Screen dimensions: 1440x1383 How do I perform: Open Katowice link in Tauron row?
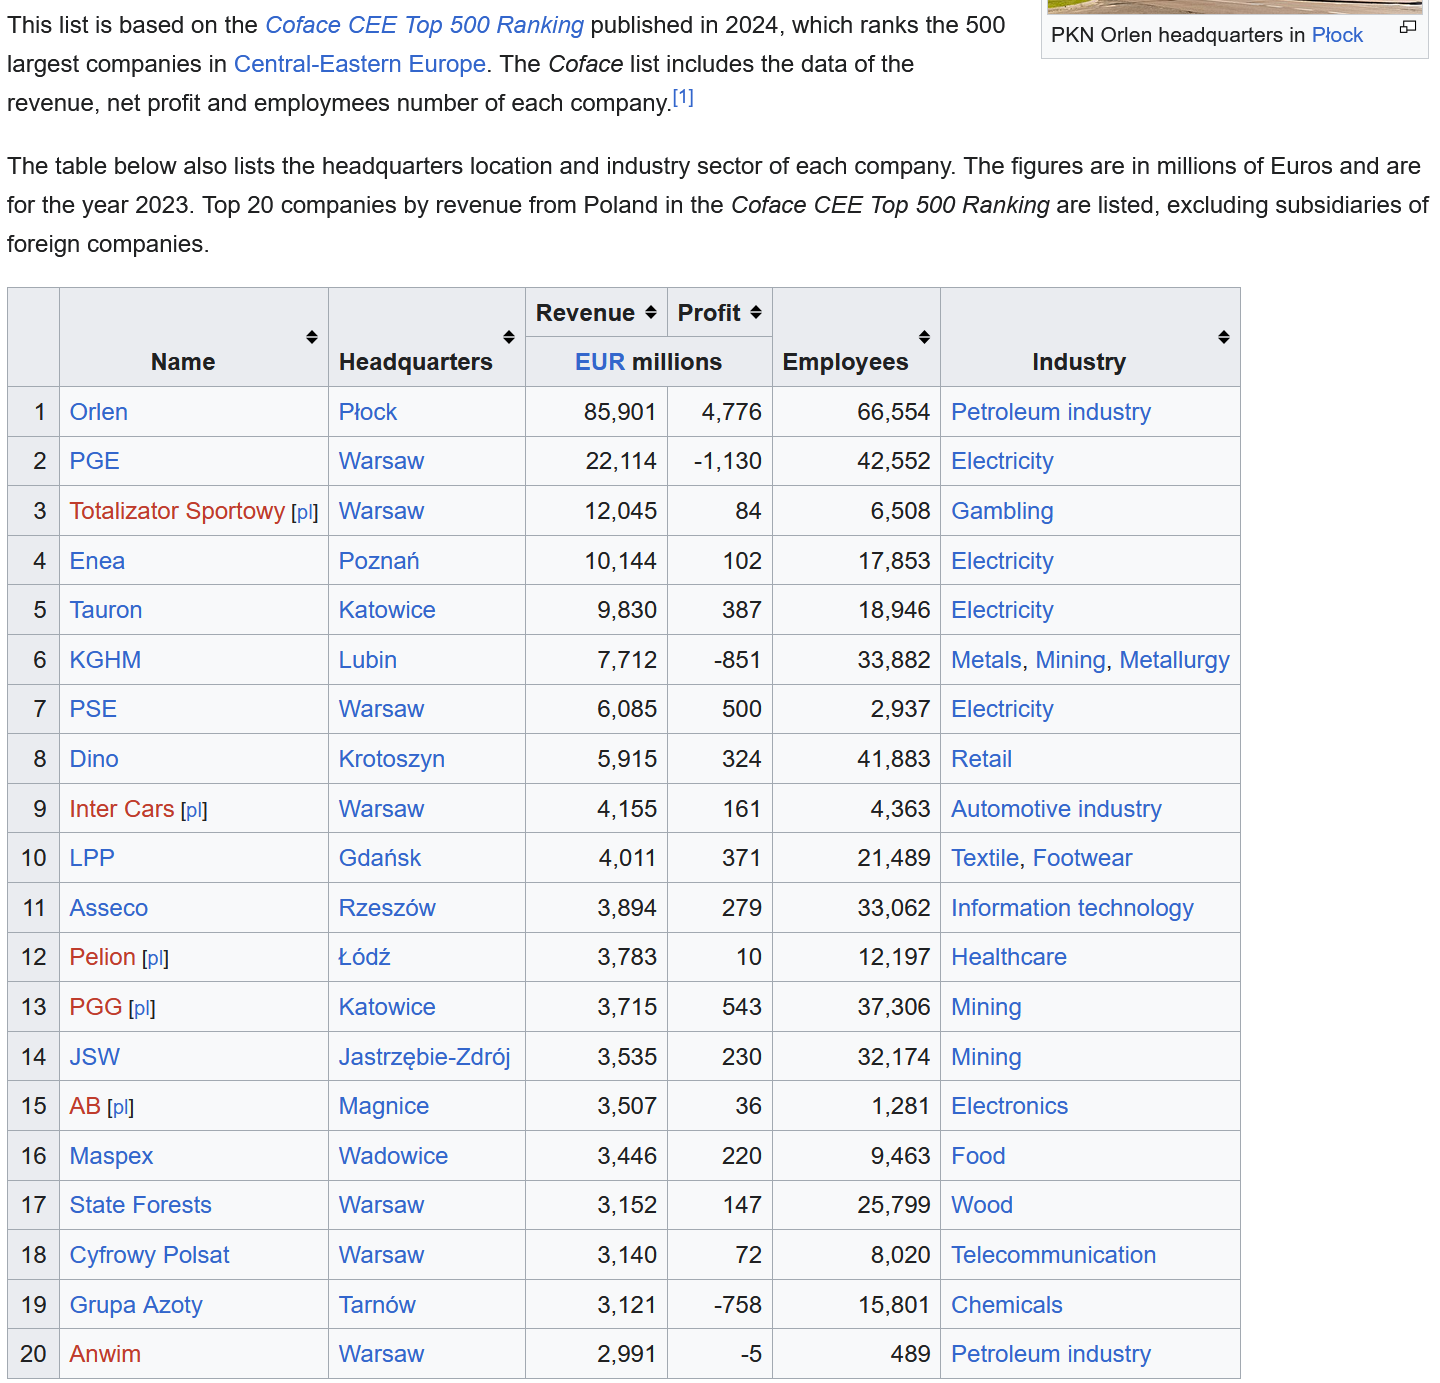[387, 610]
